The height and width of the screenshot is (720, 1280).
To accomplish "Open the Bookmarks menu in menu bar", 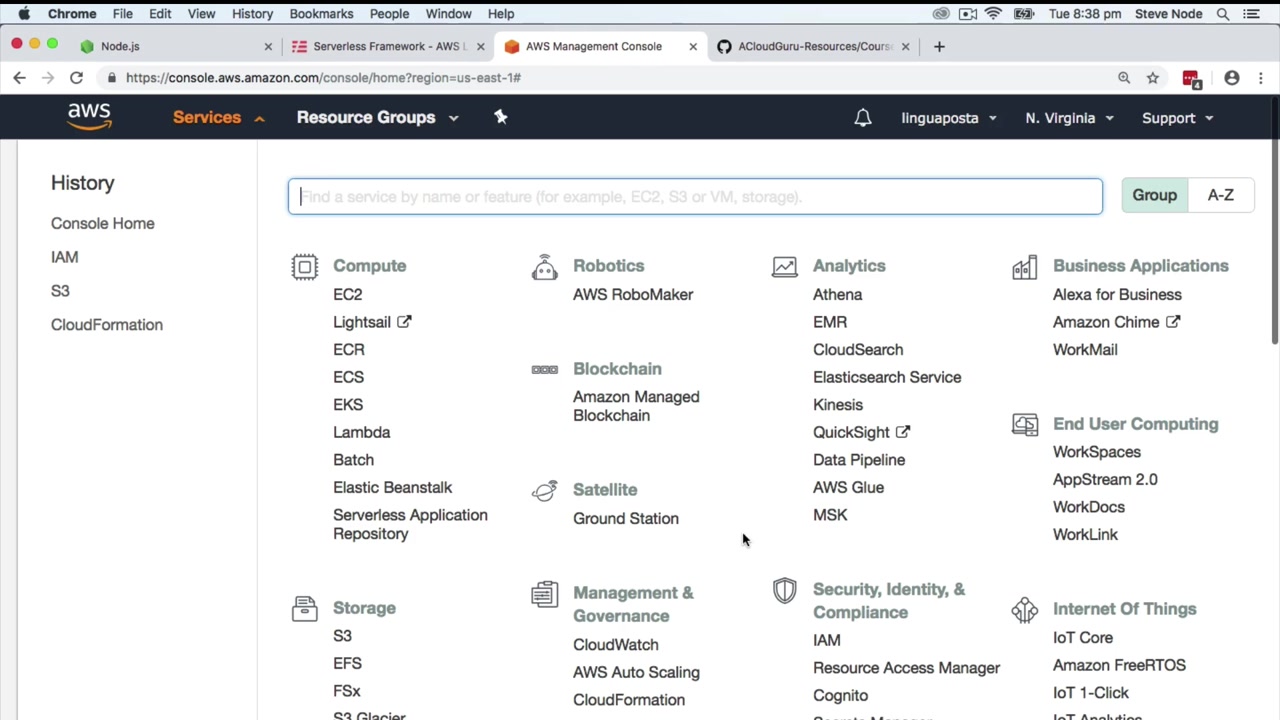I will tap(321, 14).
